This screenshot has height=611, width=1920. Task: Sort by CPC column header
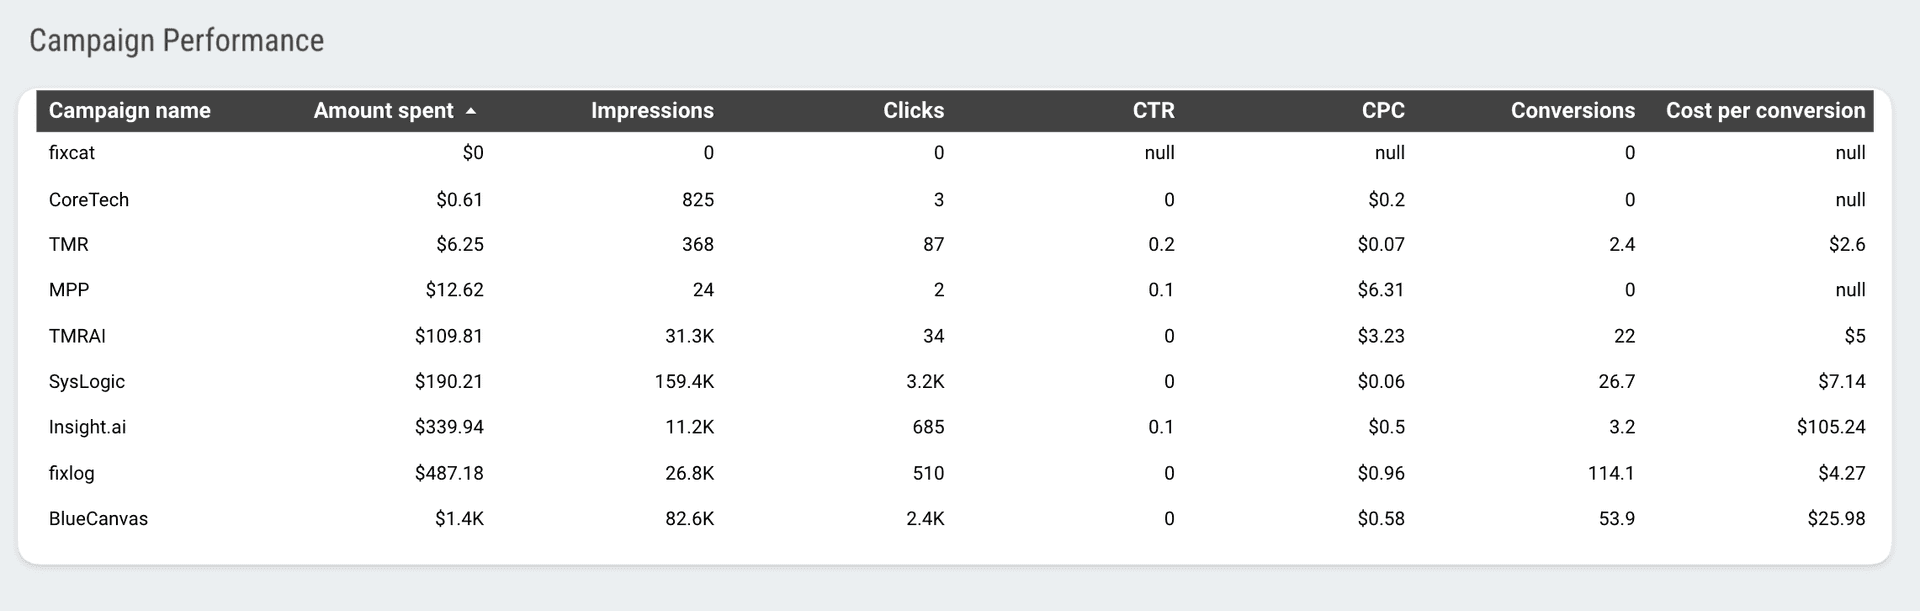(1381, 111)
